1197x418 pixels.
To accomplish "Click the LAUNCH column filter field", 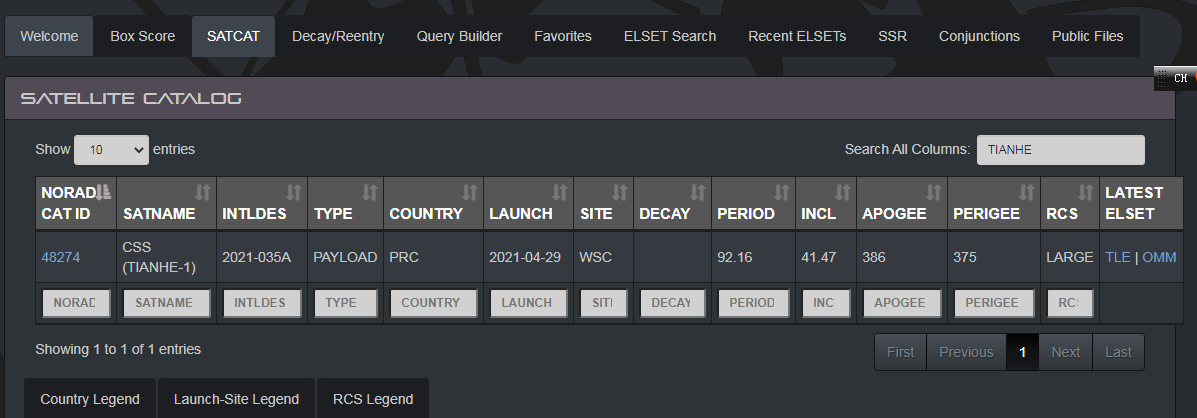I will [x=528, y=303].
